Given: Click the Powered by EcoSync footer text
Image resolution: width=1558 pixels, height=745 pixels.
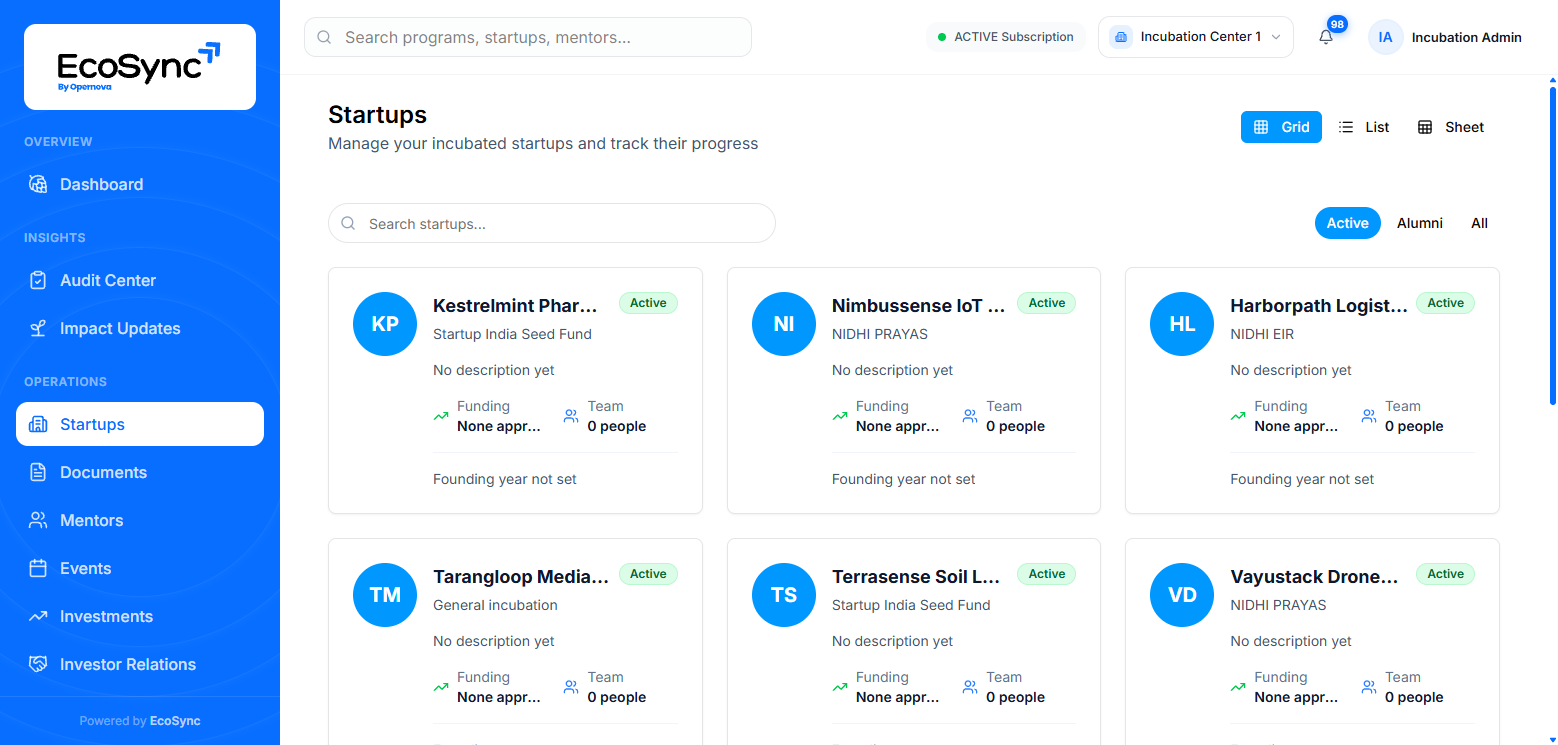Looking at the screenshot, I should point(140,721).
